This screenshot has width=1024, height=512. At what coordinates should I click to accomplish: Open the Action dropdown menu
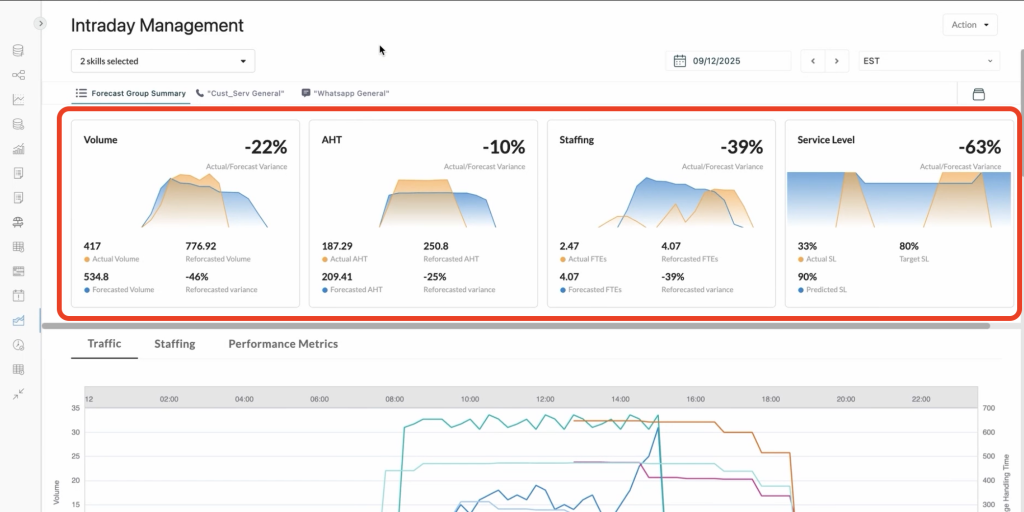click(970, 25)
